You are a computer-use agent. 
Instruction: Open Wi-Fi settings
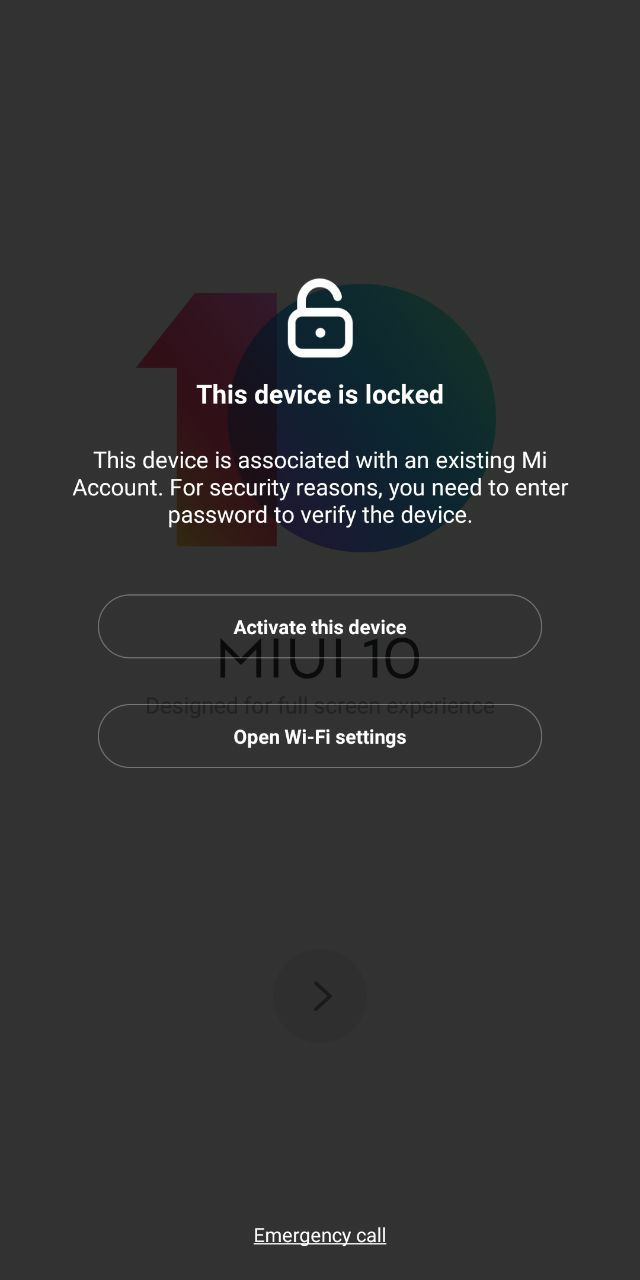tap(320, 737)
